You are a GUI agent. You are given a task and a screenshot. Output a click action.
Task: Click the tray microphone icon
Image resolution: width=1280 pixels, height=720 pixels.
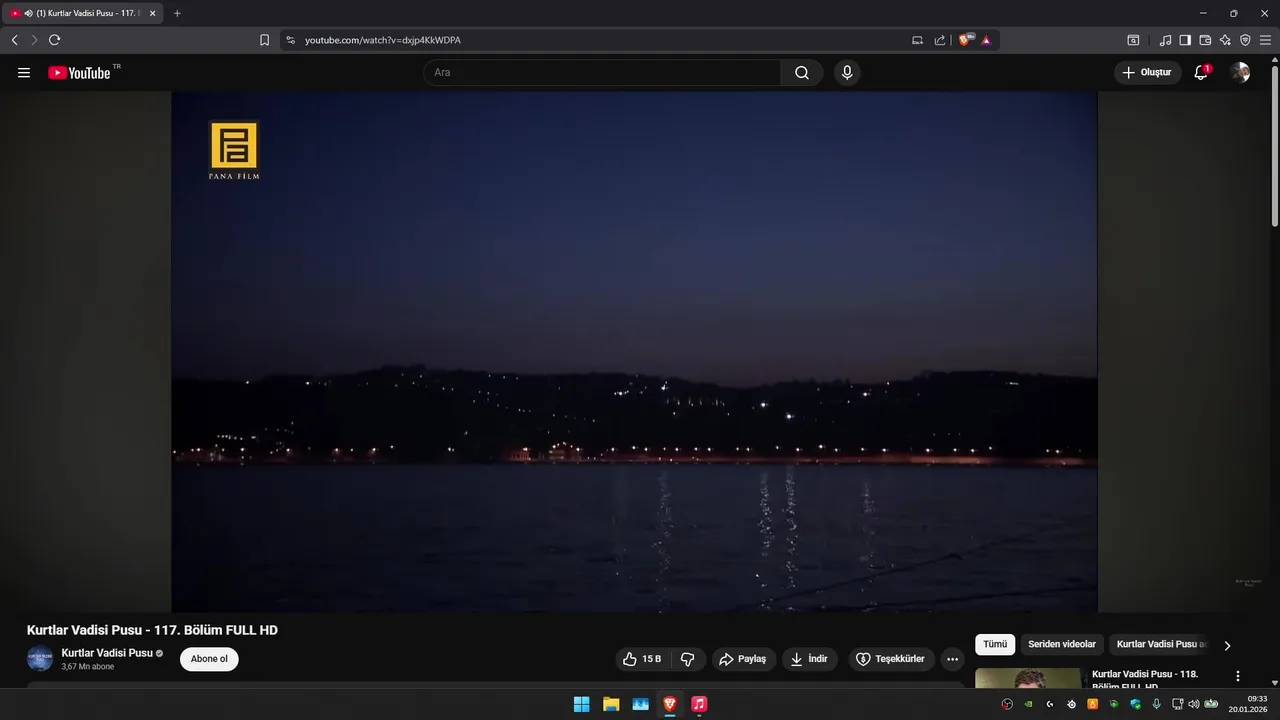(x=1157, y=704)
